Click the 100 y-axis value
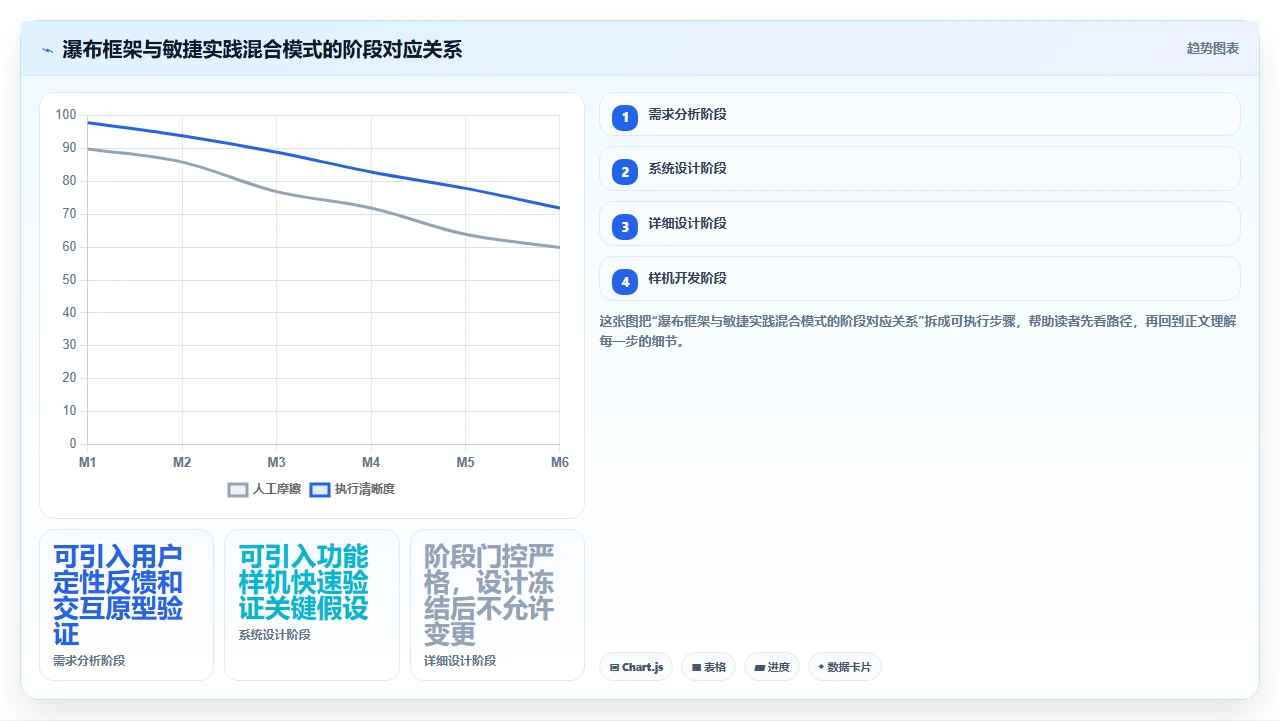This screenshot has height=721, width=1280. pos(66,115)
